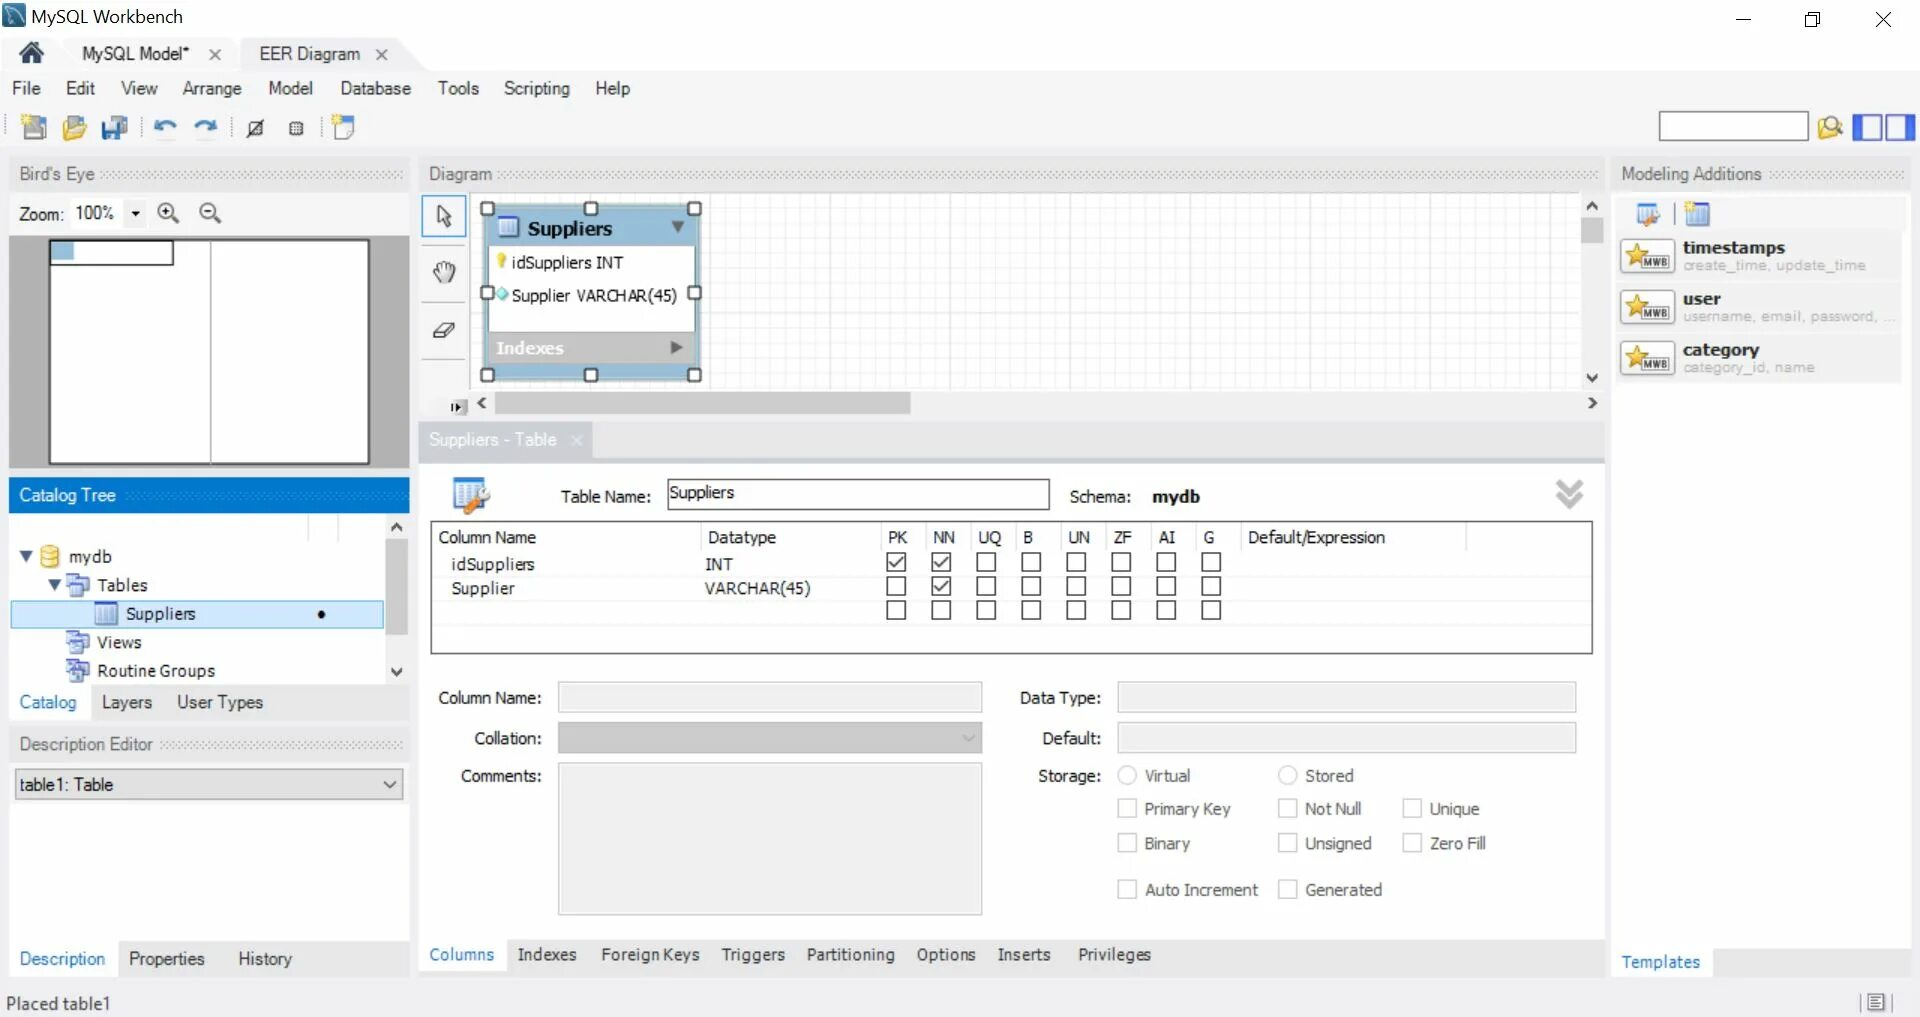
Task: Open the Properties tab
Action: [x=166, y=958]
